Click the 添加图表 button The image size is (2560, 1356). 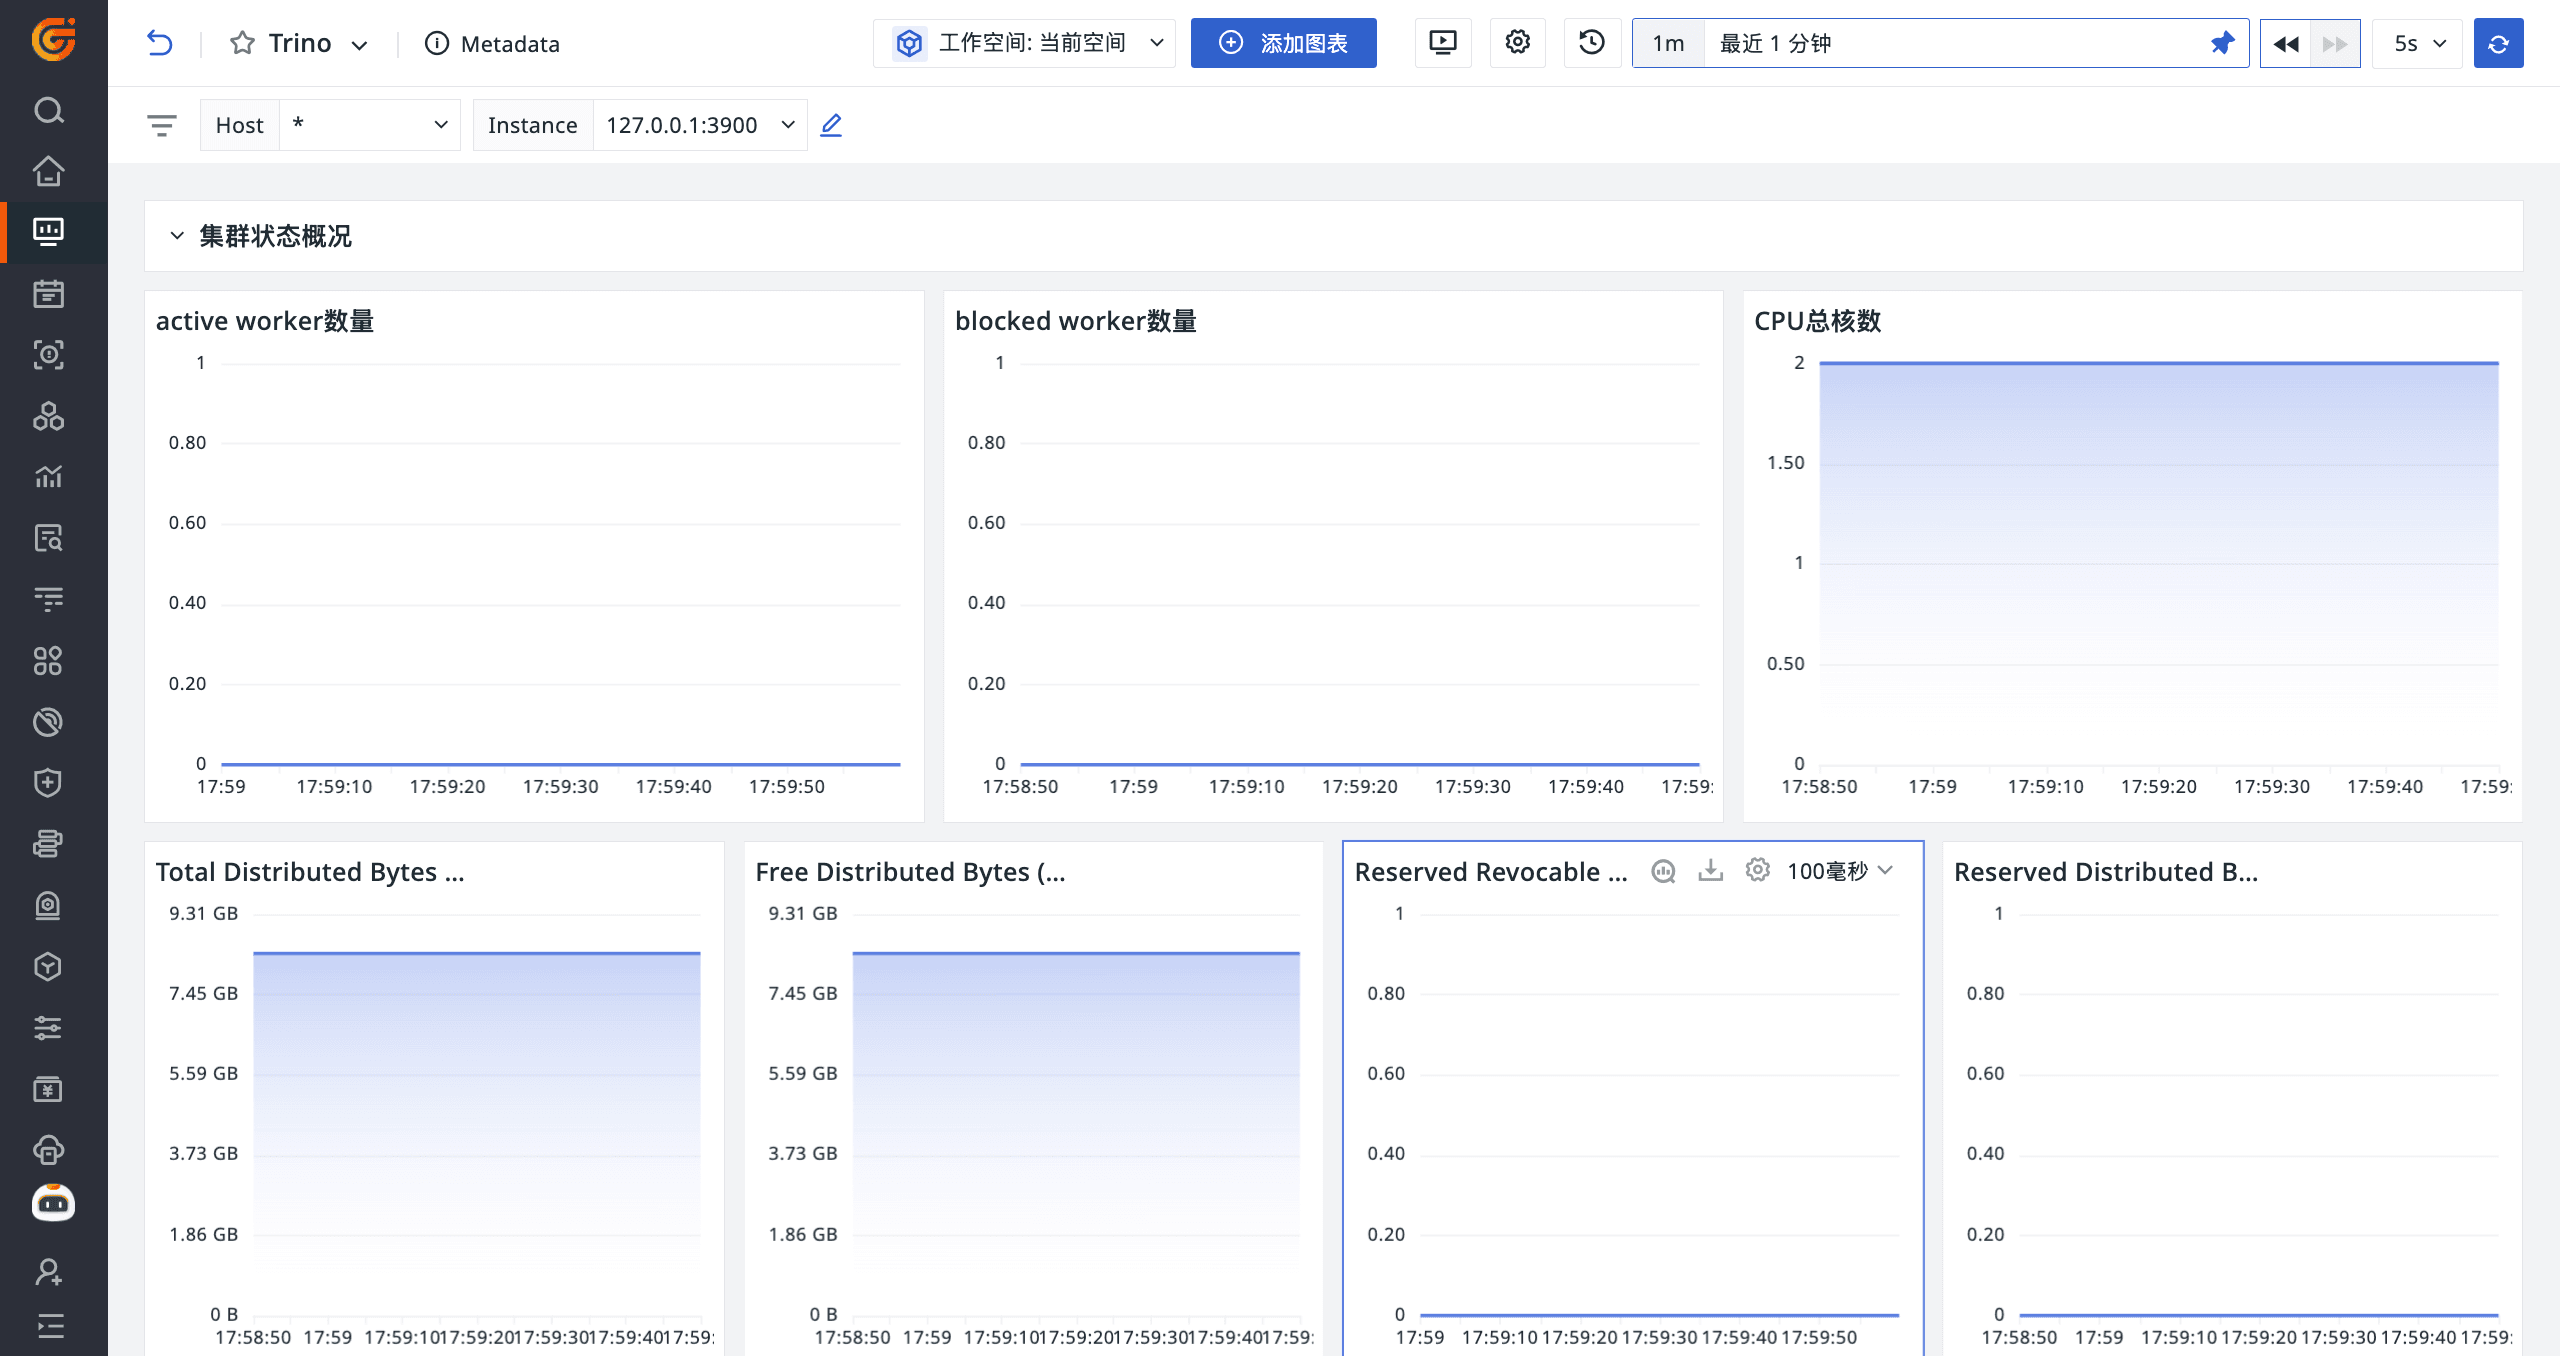[1283, 43]
